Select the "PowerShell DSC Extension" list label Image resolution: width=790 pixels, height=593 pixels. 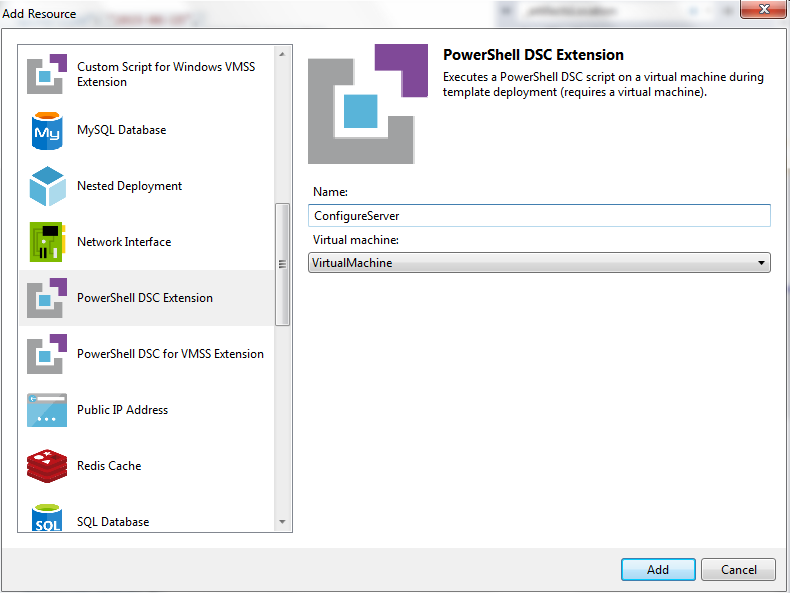pyautogui.click(x=145, y=298)
